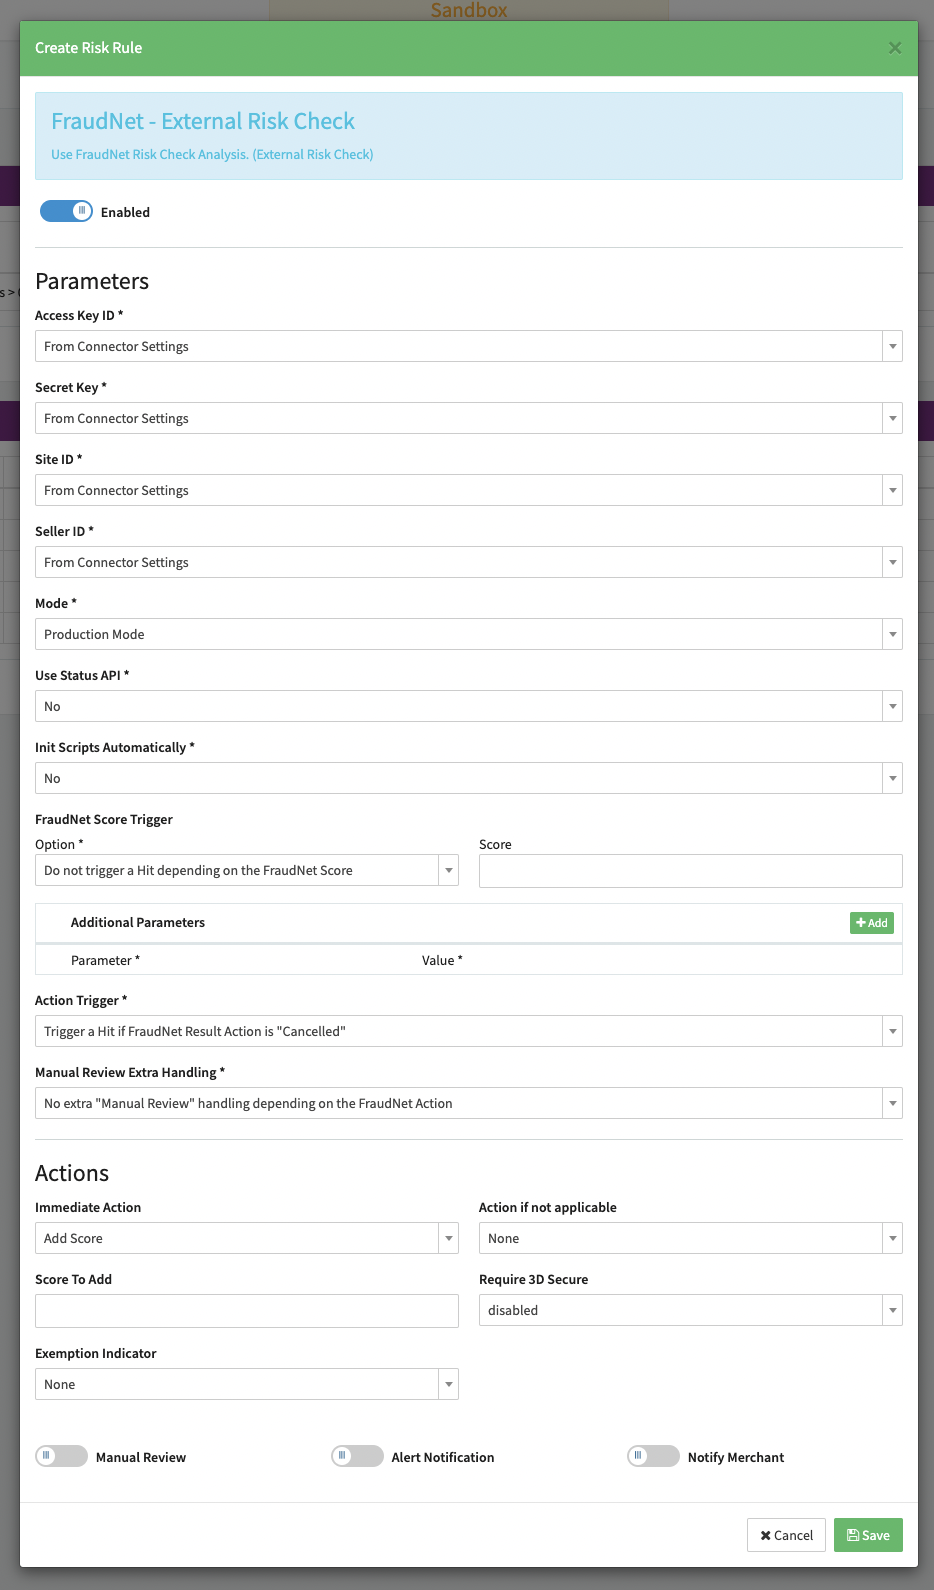The image size is (934, 1590).
Task: Open the Exemption Indicator dropdown
Action: pos(246,1384)
